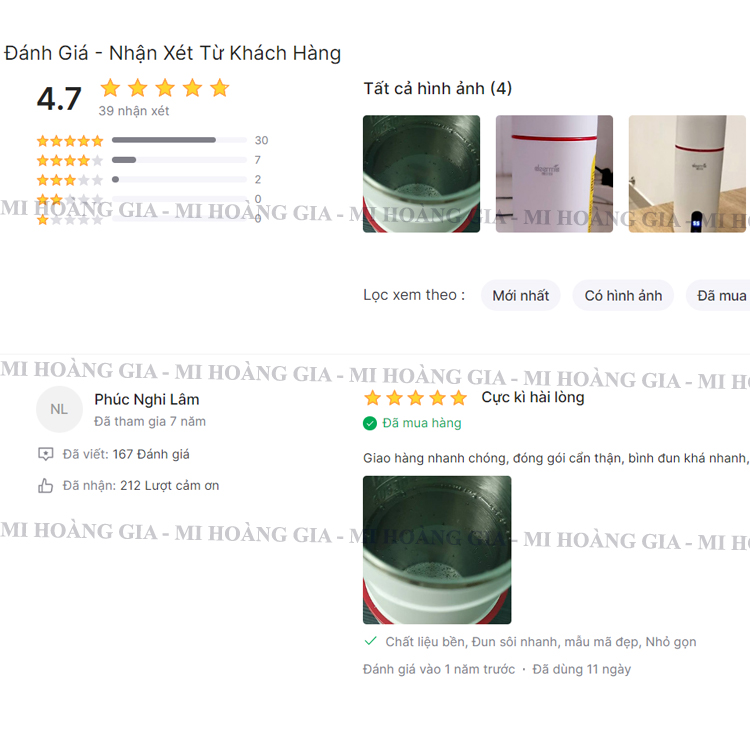Select the Có hình ảnh filter chip

click(623, 296)
